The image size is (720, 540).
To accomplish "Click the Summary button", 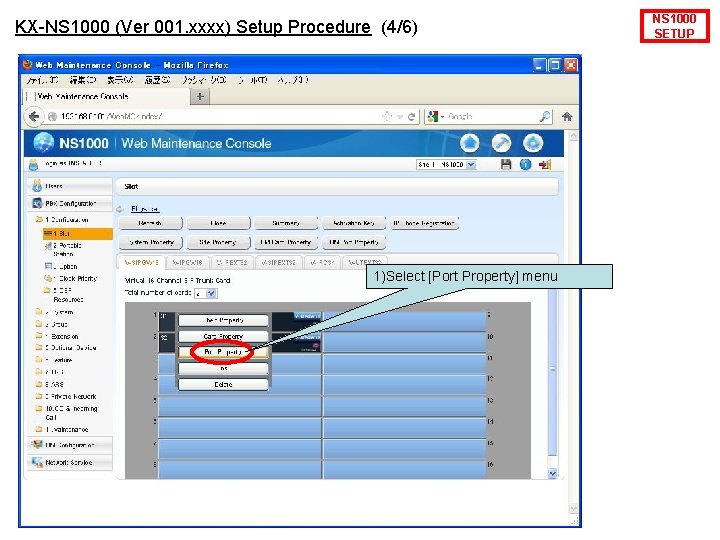I will click(x=286, y=223).
